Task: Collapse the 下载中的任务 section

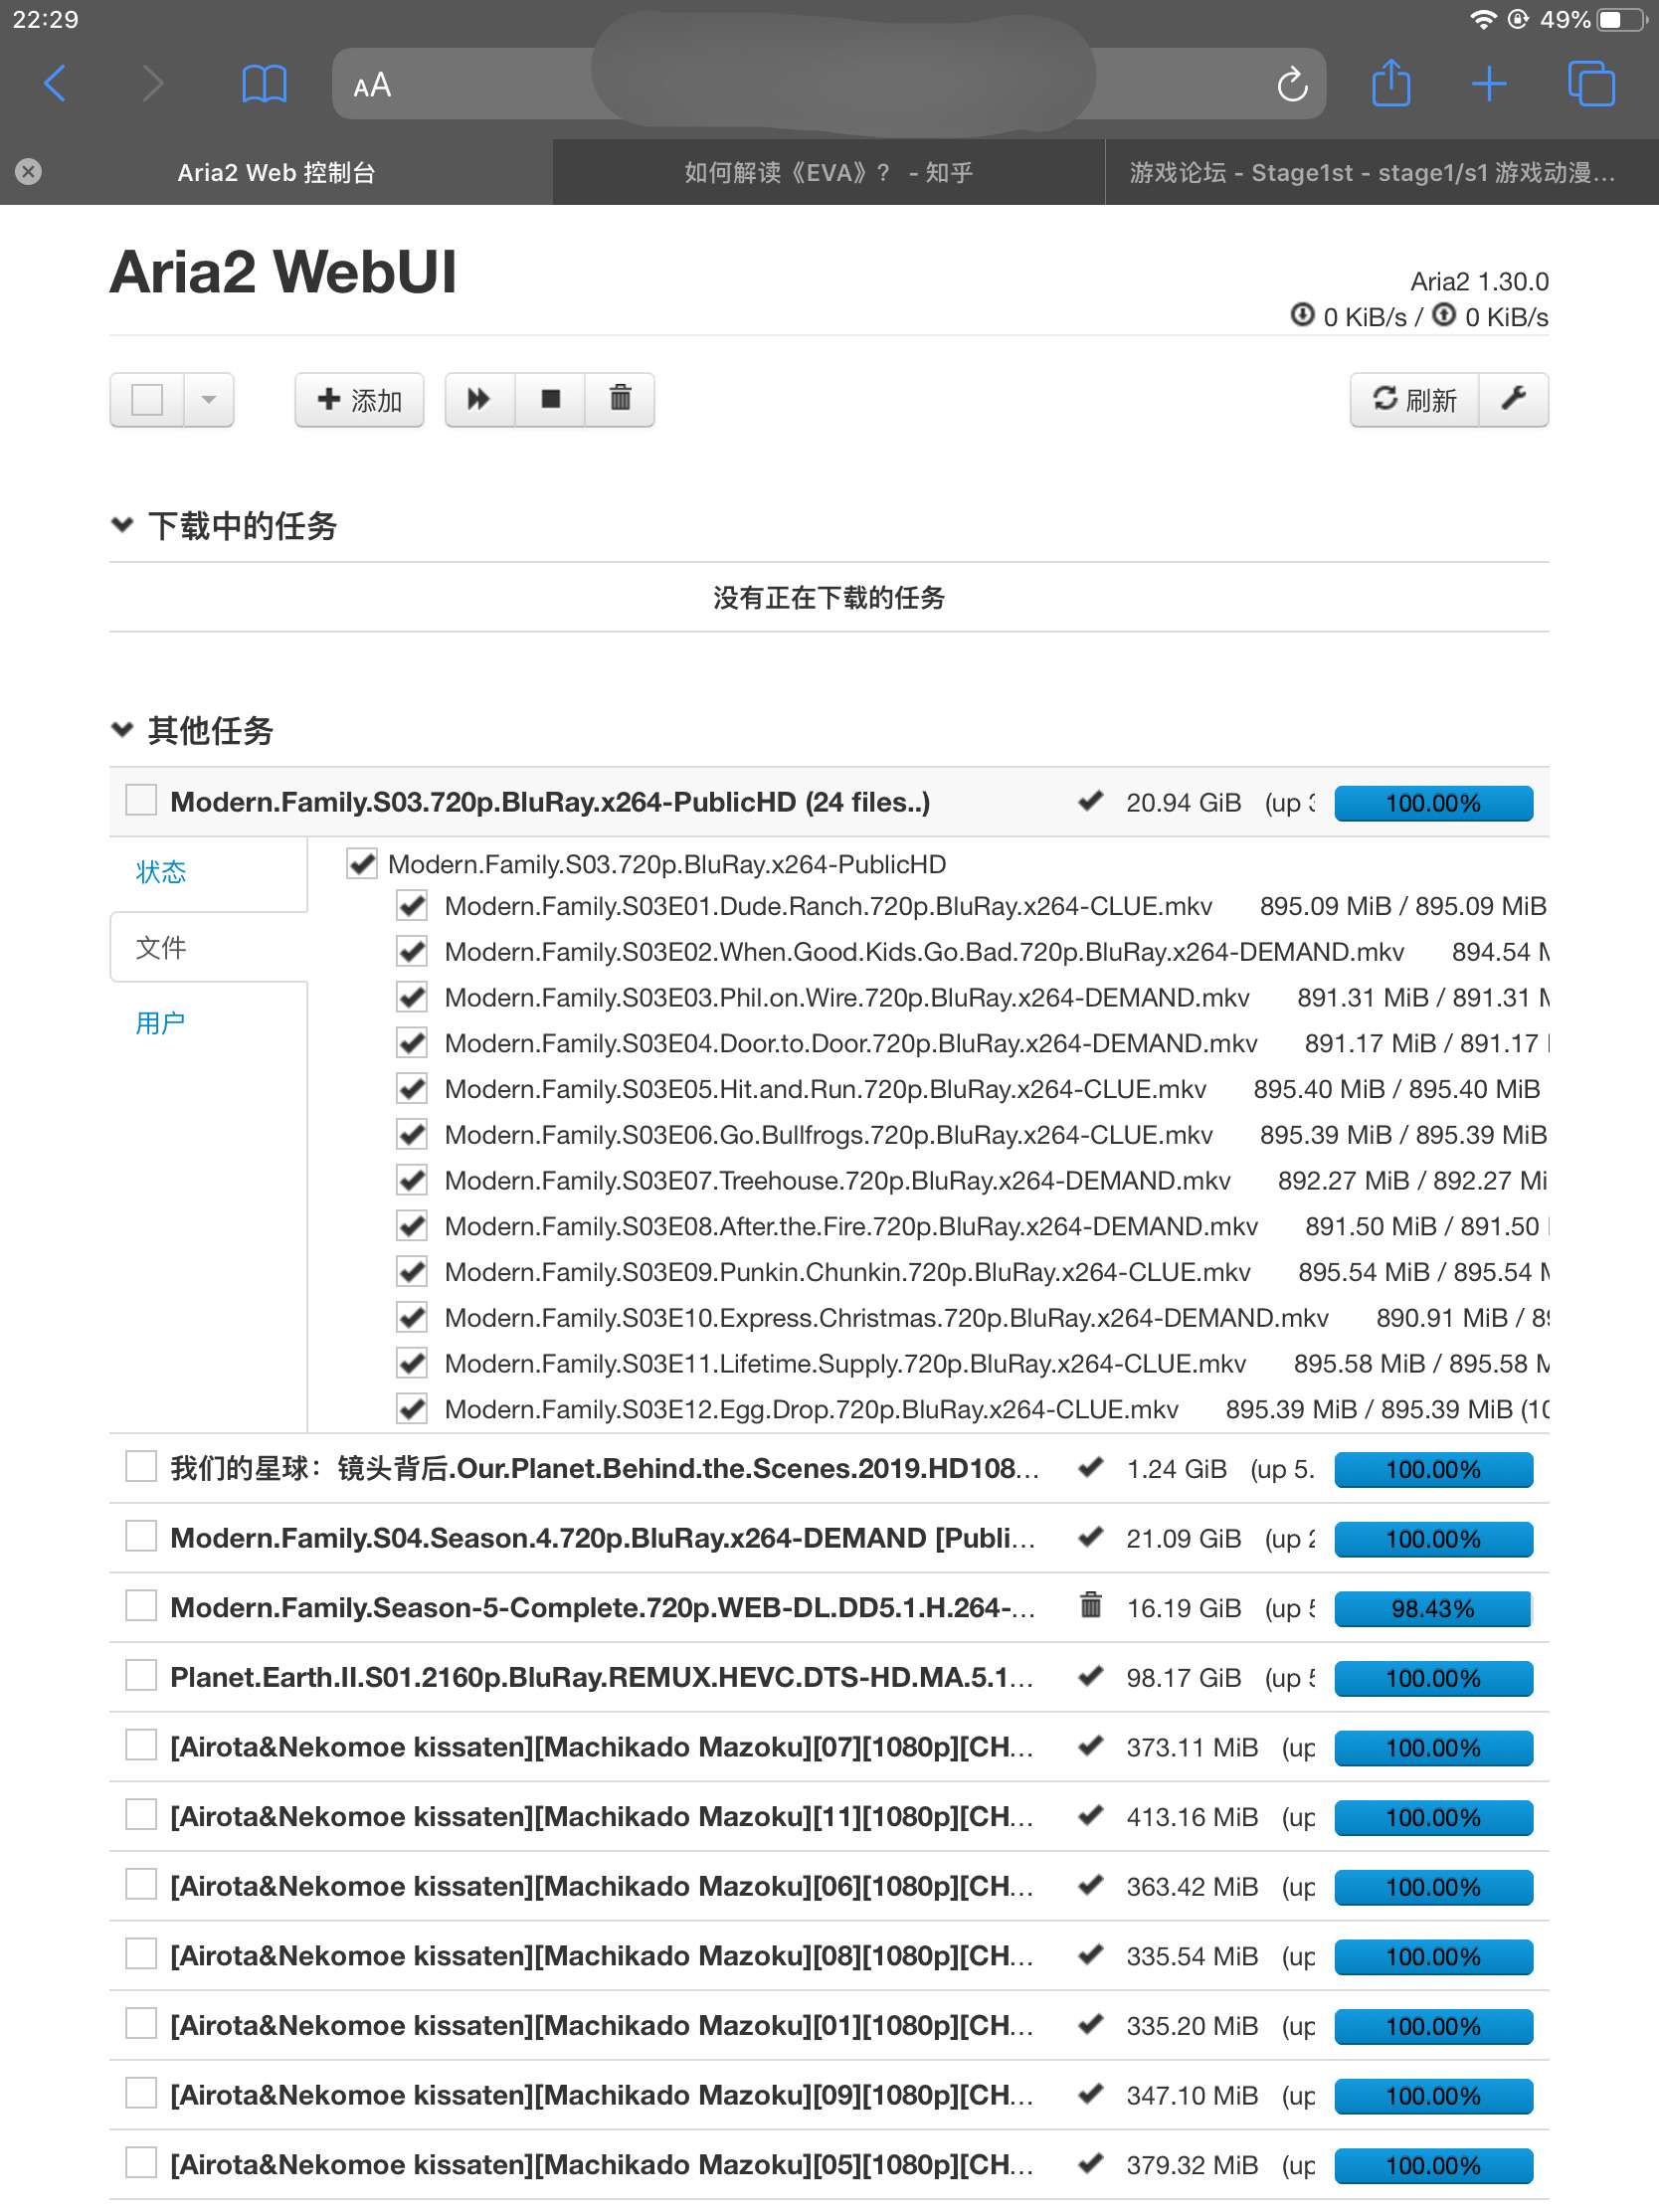Action: click(122, 524)
